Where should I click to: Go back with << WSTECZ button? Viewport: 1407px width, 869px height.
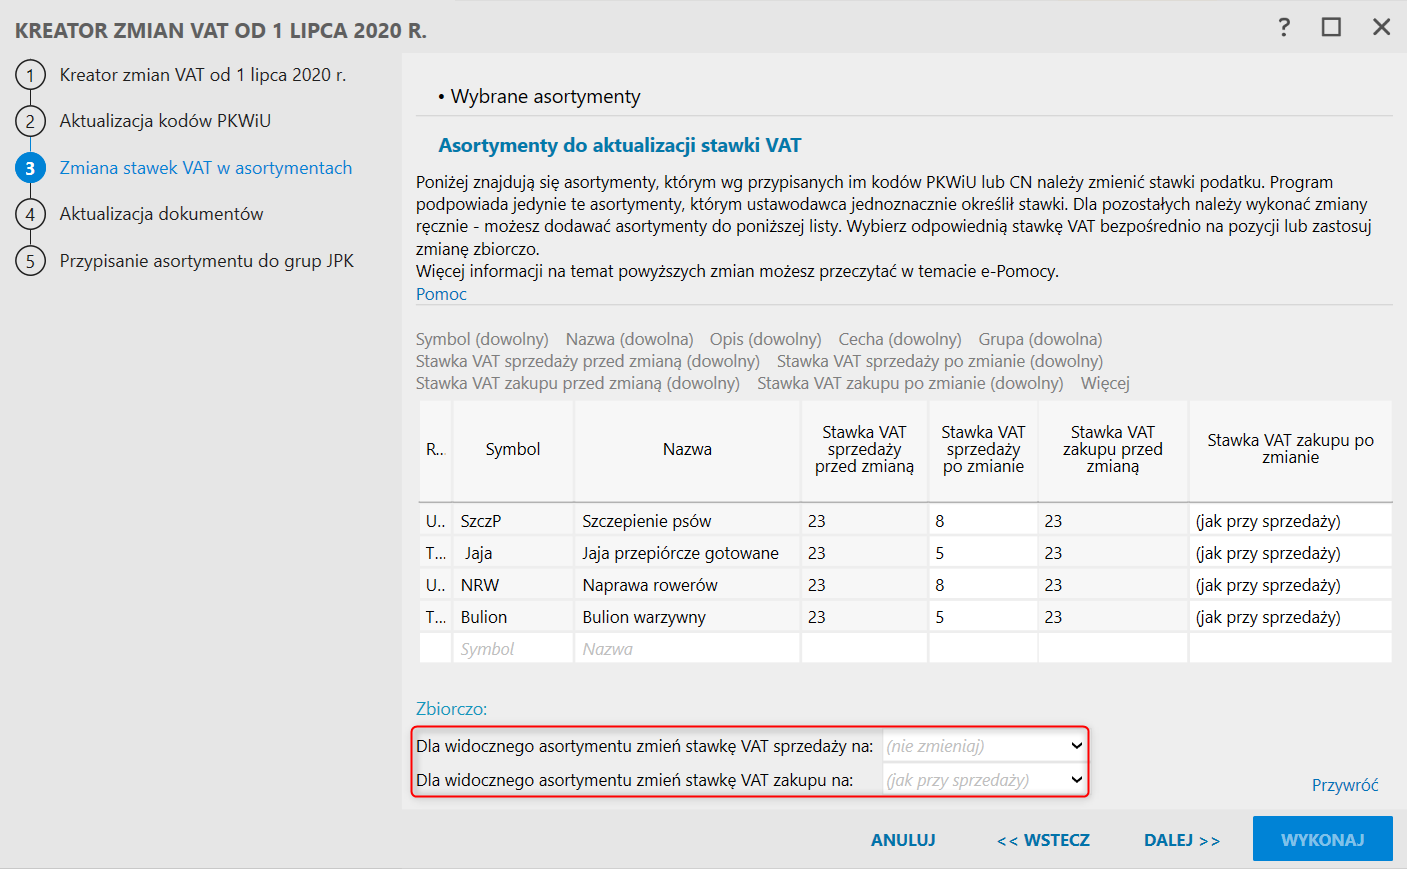1043,840
